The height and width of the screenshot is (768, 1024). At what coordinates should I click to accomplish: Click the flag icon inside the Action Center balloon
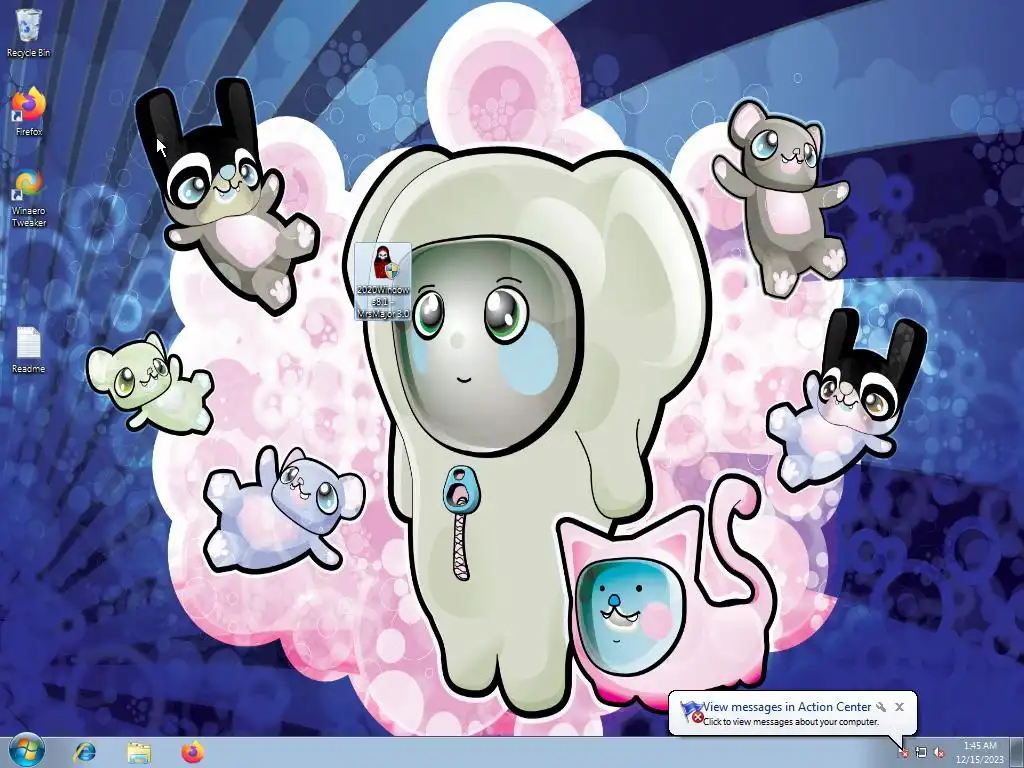pyautogui.click(x=690, y=711)
